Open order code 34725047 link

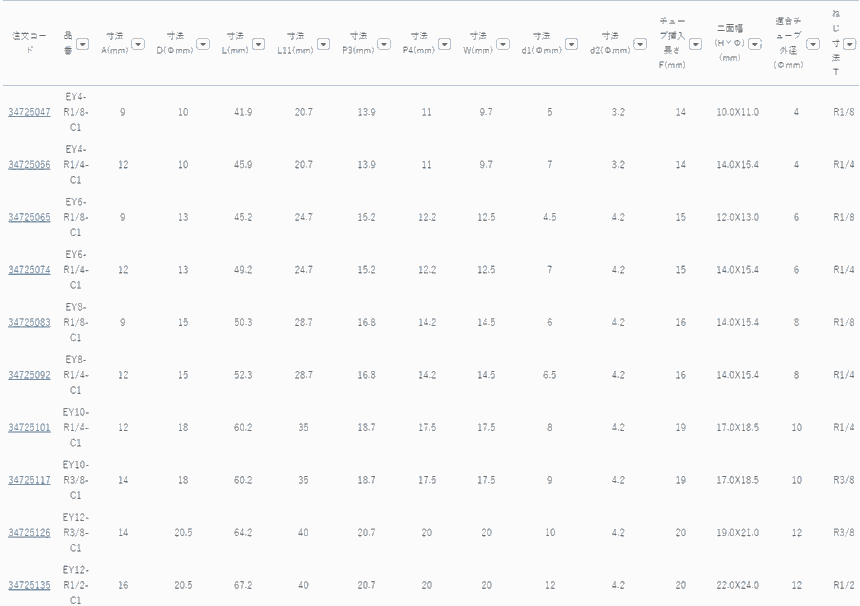[x=29, y=112]
